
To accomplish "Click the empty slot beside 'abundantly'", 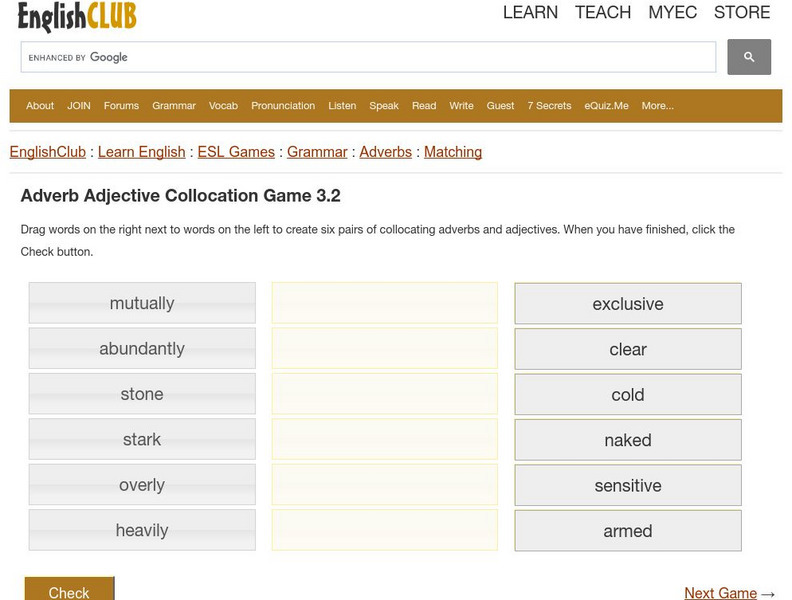I will (384, 348).
